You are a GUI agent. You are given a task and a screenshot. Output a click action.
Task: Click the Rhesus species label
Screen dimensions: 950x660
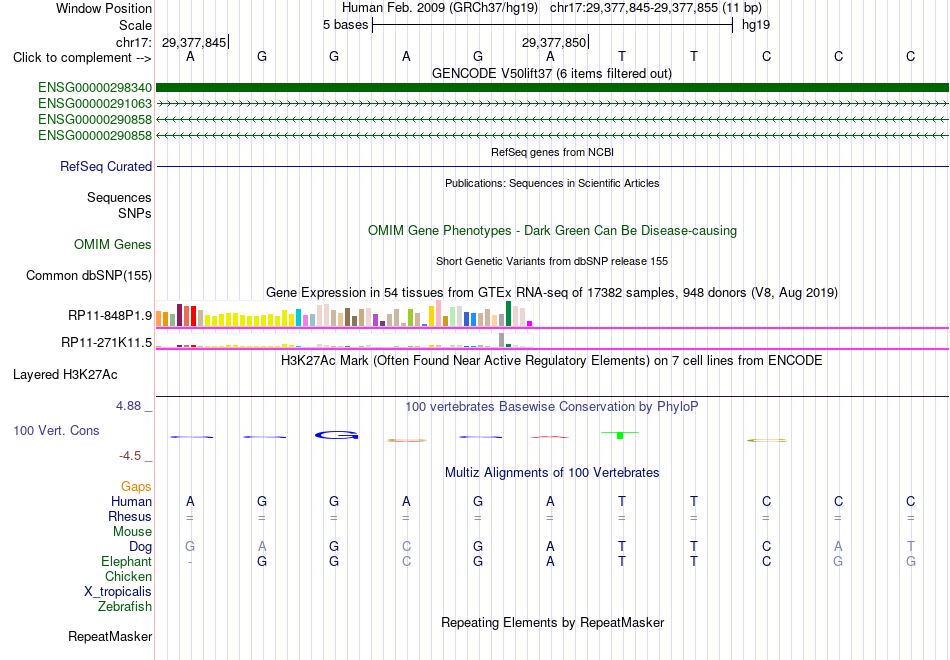point(130,517)
